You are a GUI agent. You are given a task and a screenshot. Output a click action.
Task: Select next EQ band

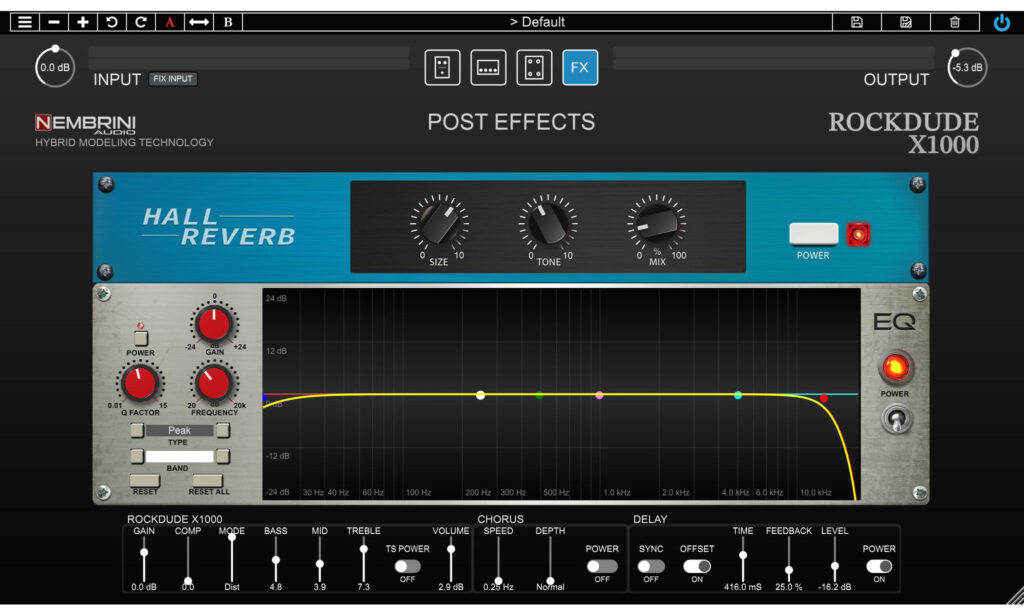click(x=223, y=456)
